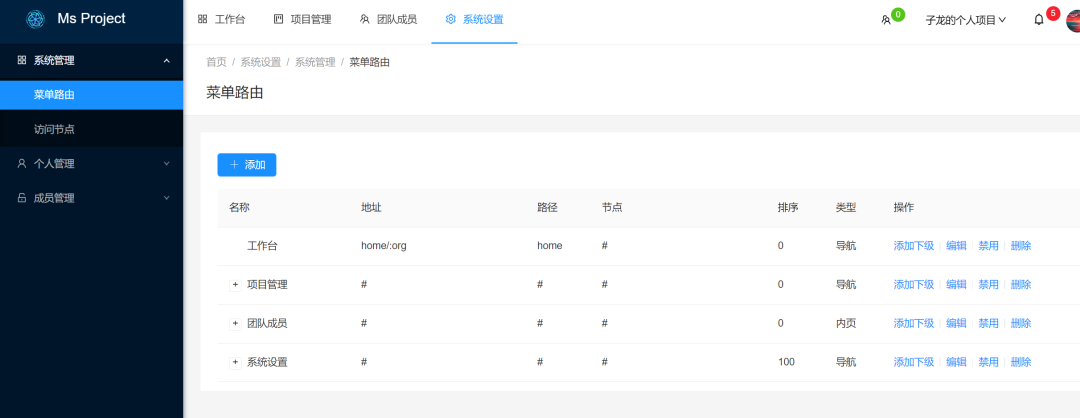This screenshot has height=418, width=1080.
Task: Click the Ms Project logo icon
Action: [36, 19]
